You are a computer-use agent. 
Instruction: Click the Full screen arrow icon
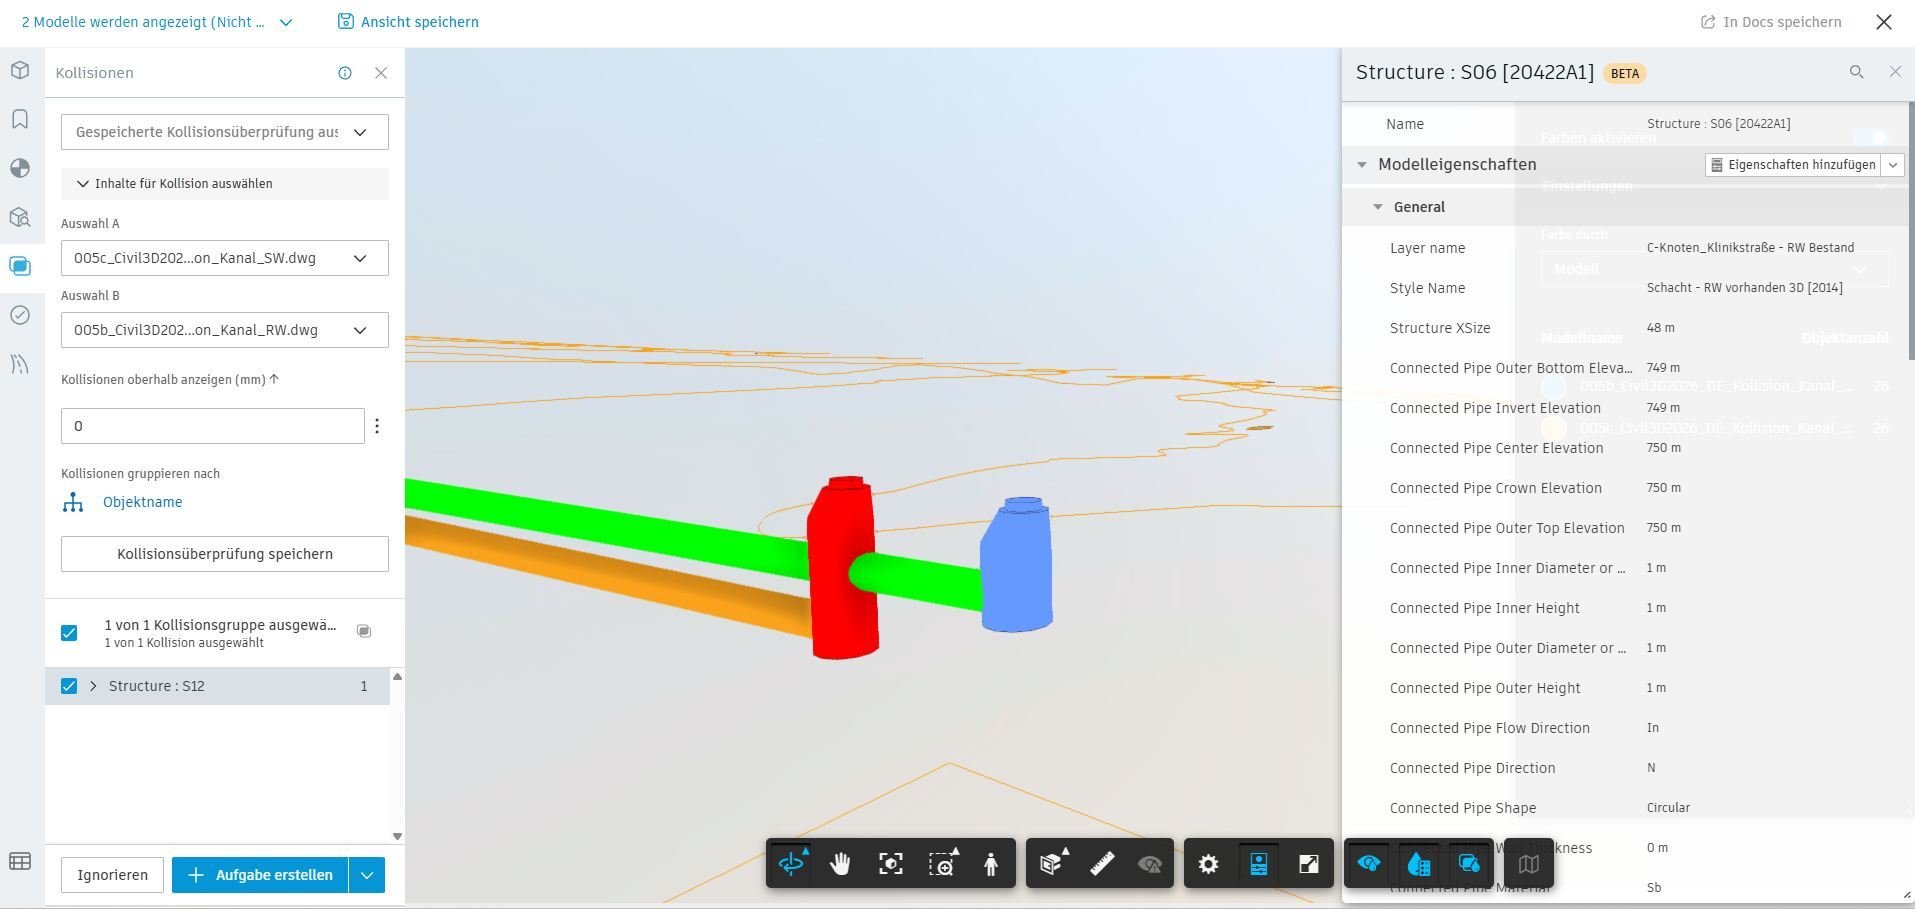(x=1308, y=864)
